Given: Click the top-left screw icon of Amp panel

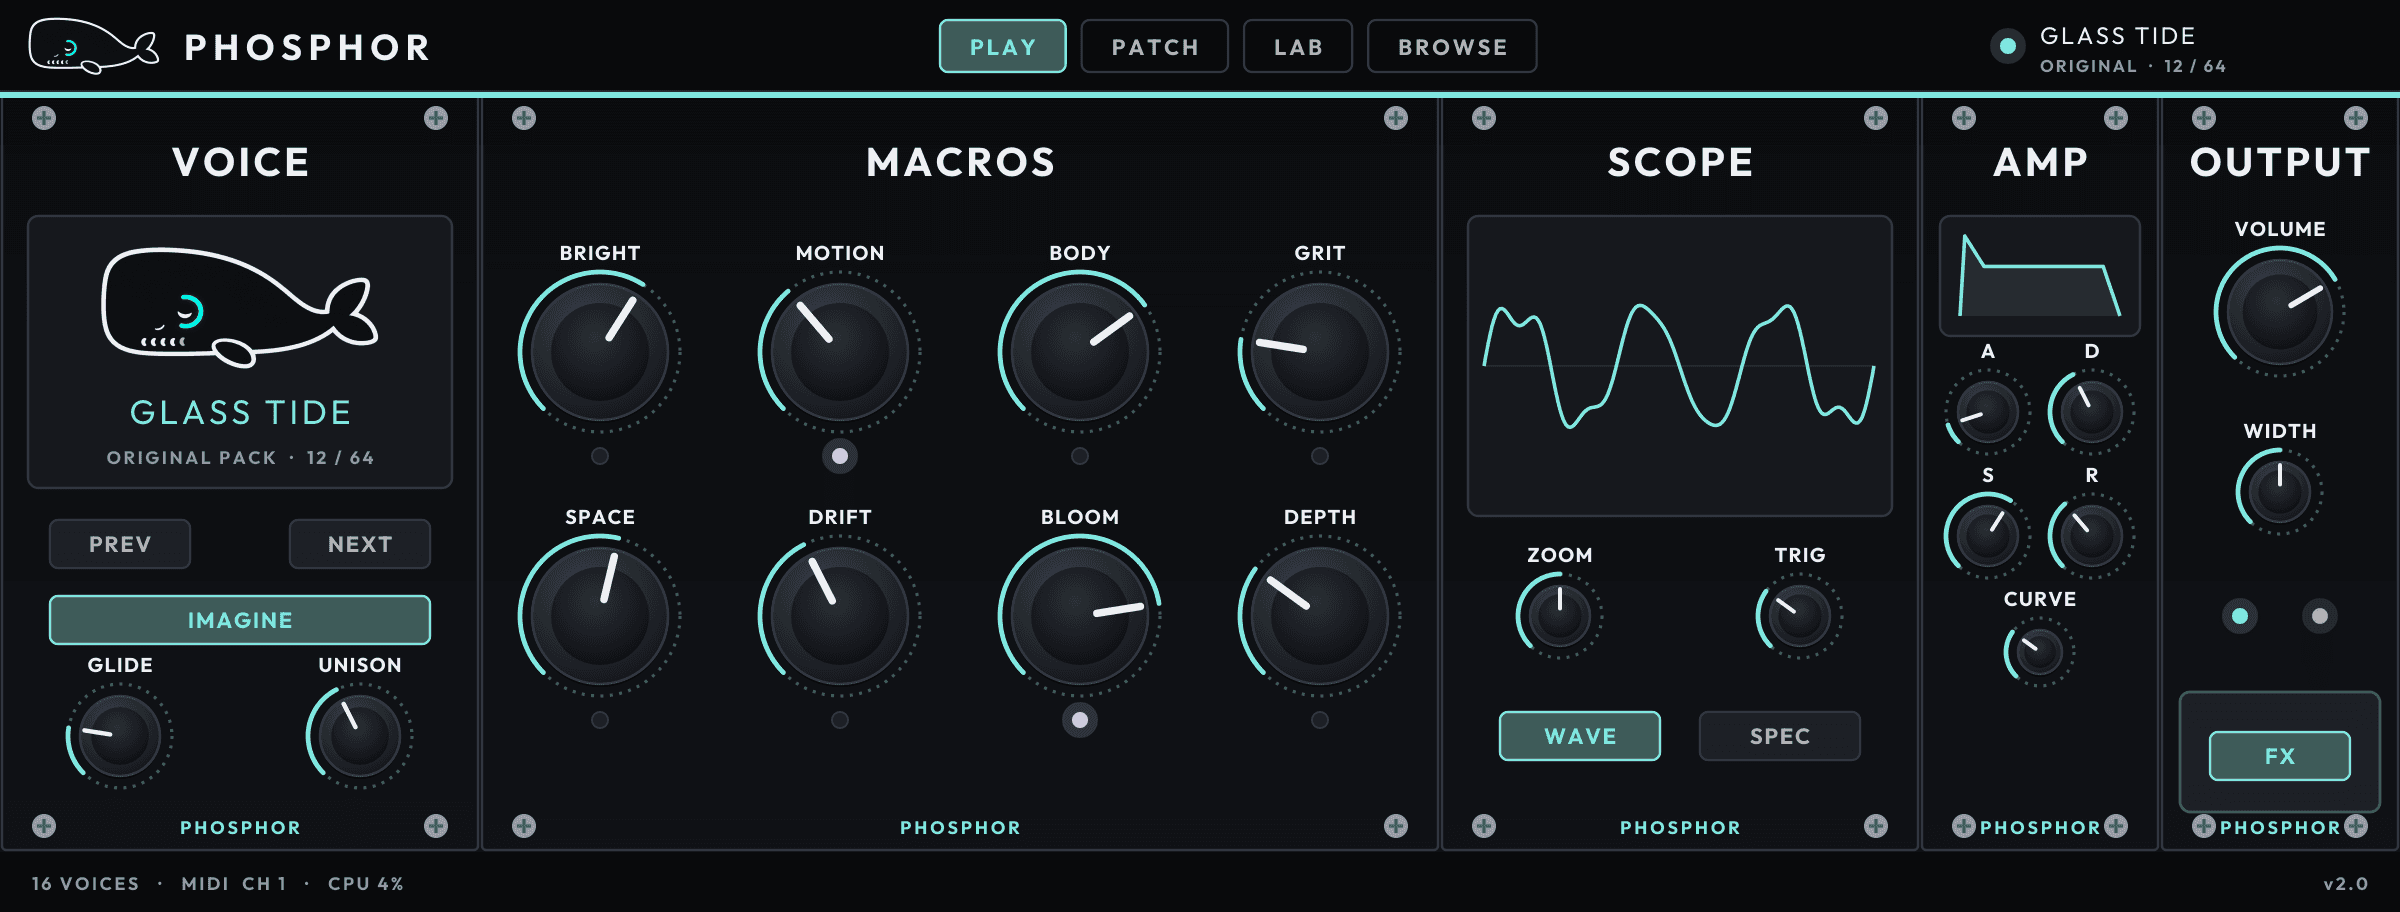Looking at the screenshot, I should coord(1964,118).
